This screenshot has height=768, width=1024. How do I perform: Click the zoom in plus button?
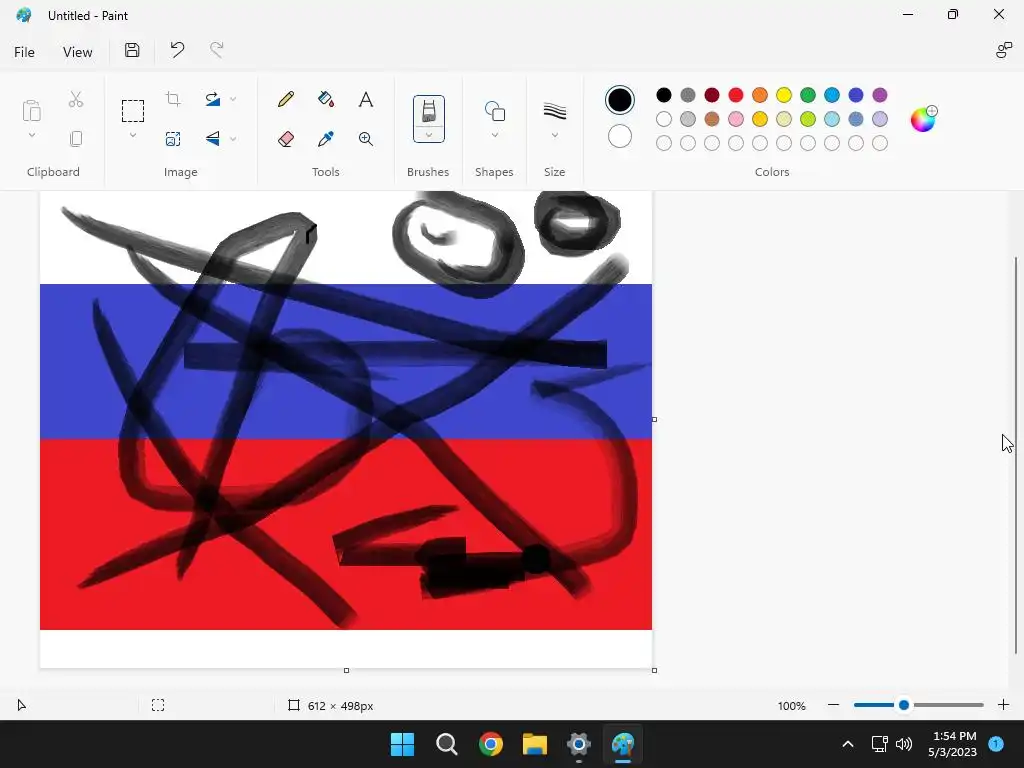pyautogui.click(x=1004, y=705)
